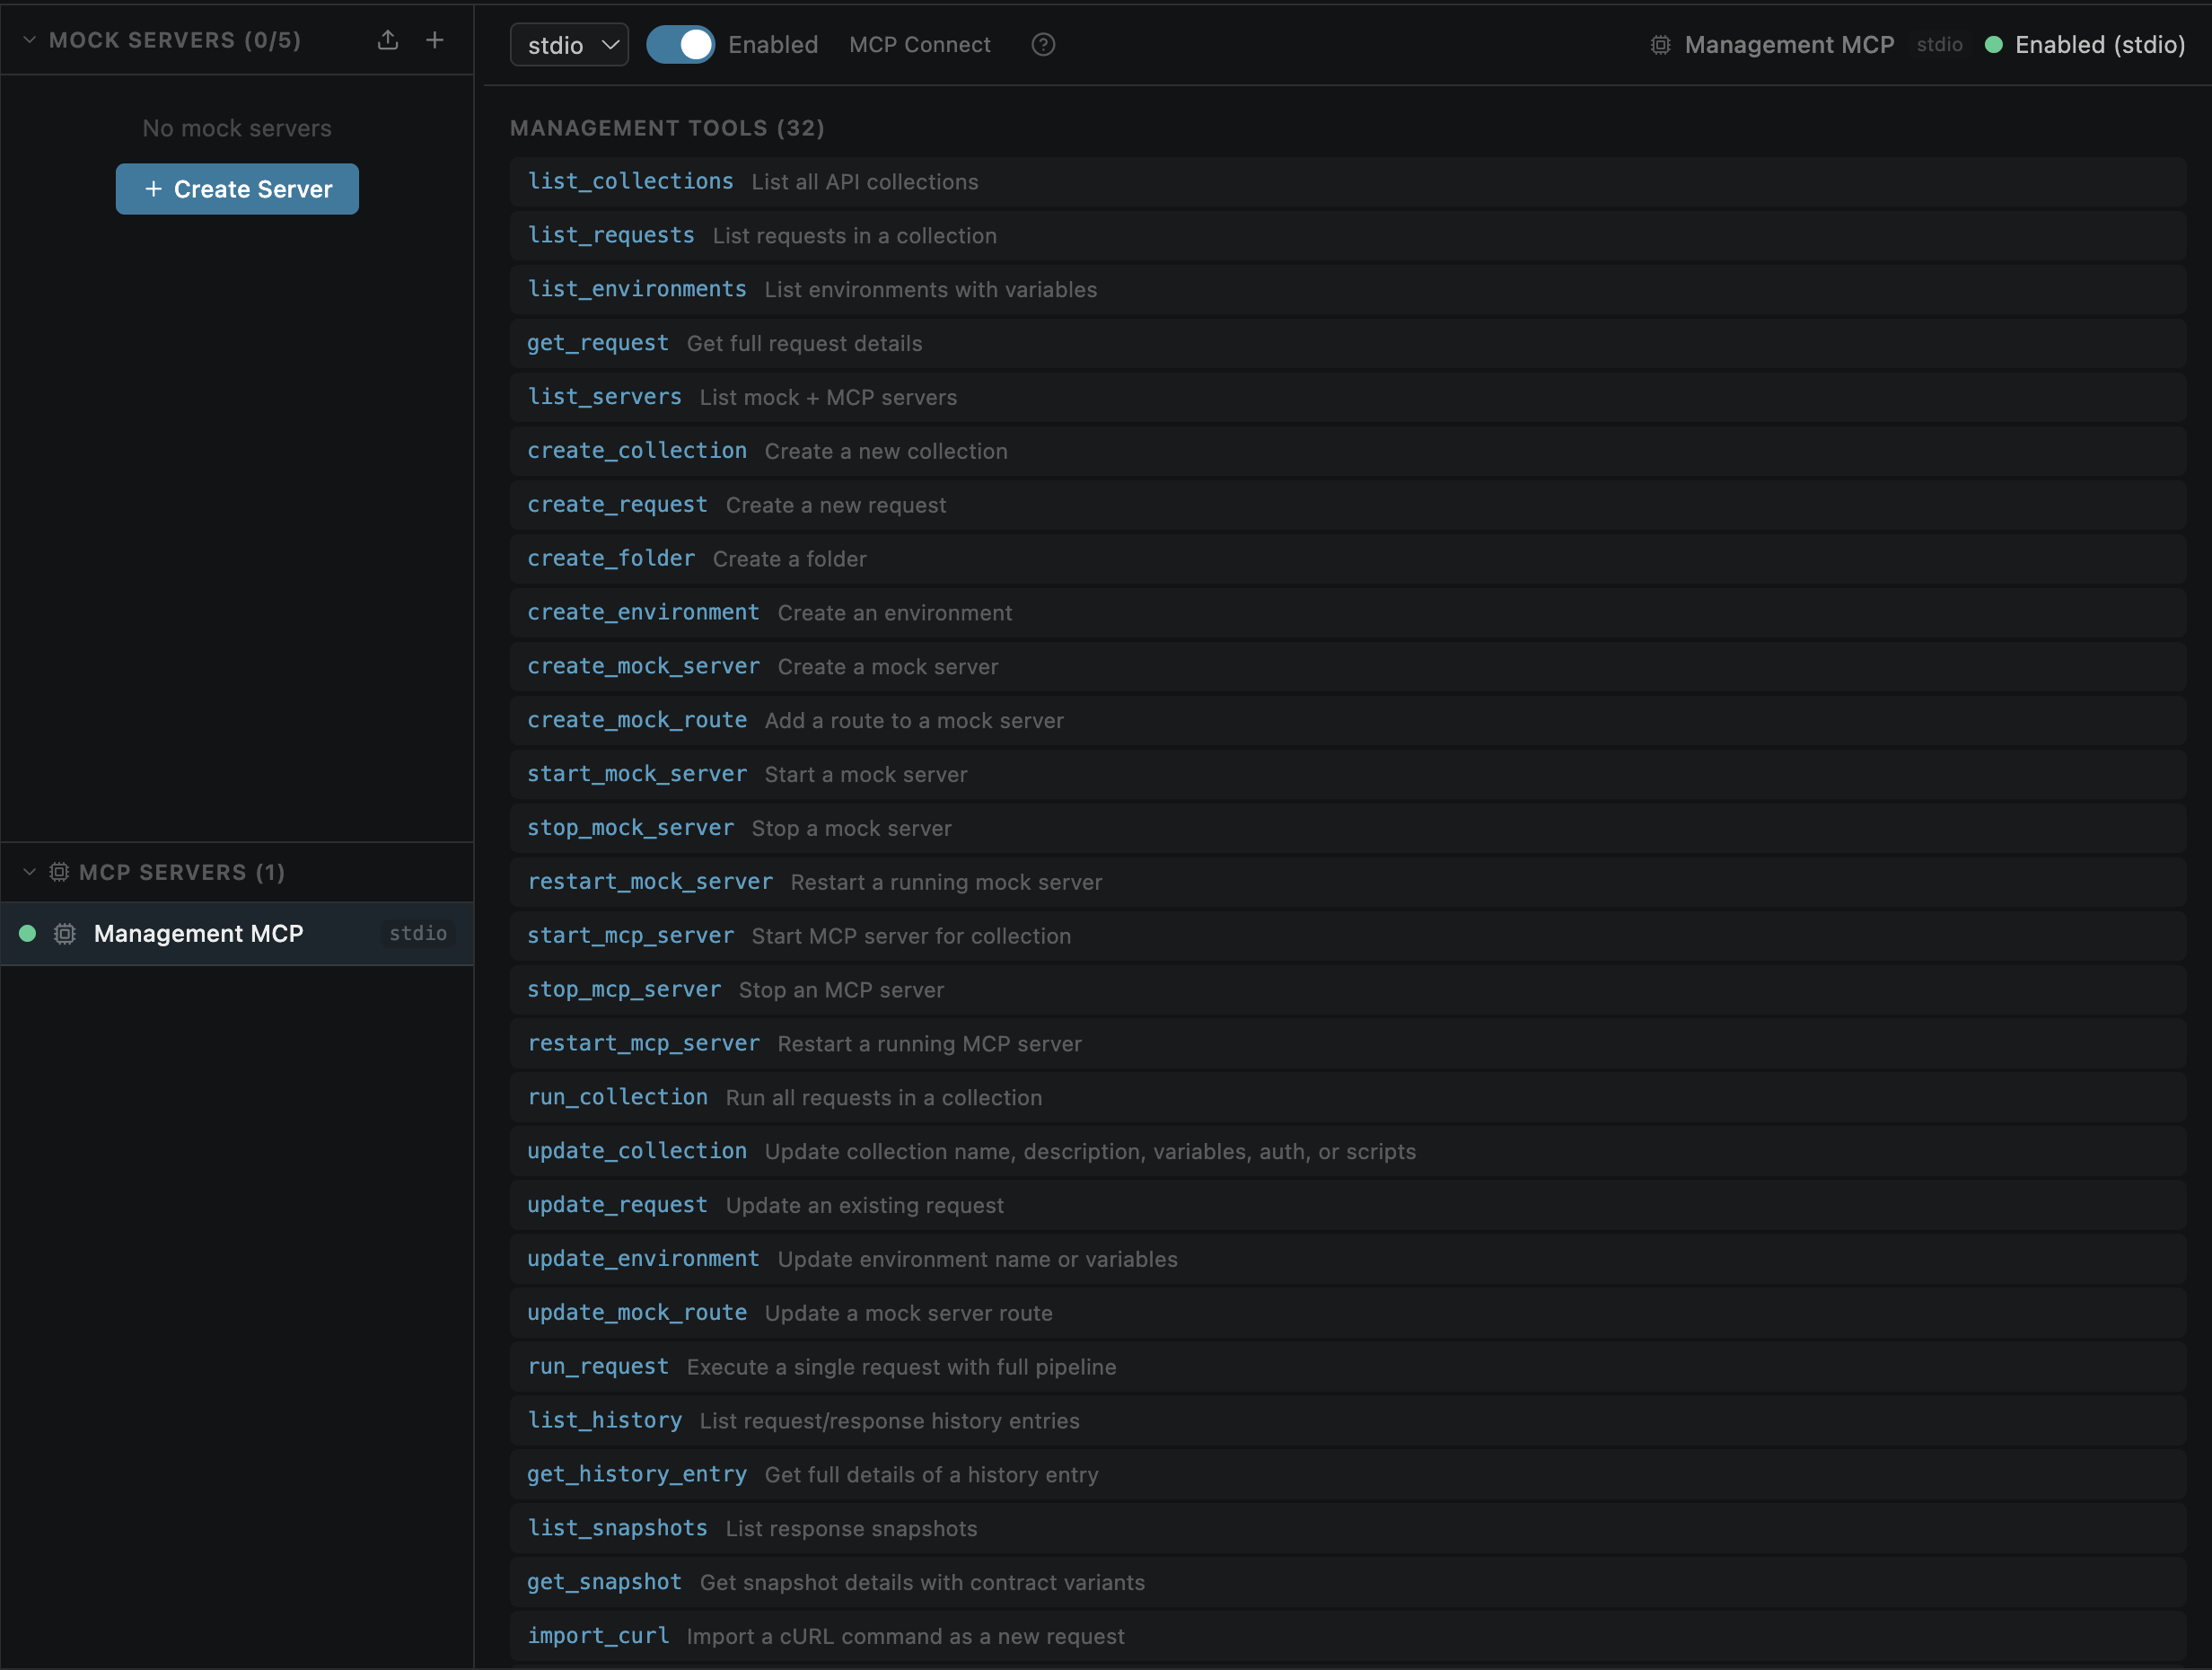
Task: Open the run_collection tool entry
Action: point(1348,1098)
